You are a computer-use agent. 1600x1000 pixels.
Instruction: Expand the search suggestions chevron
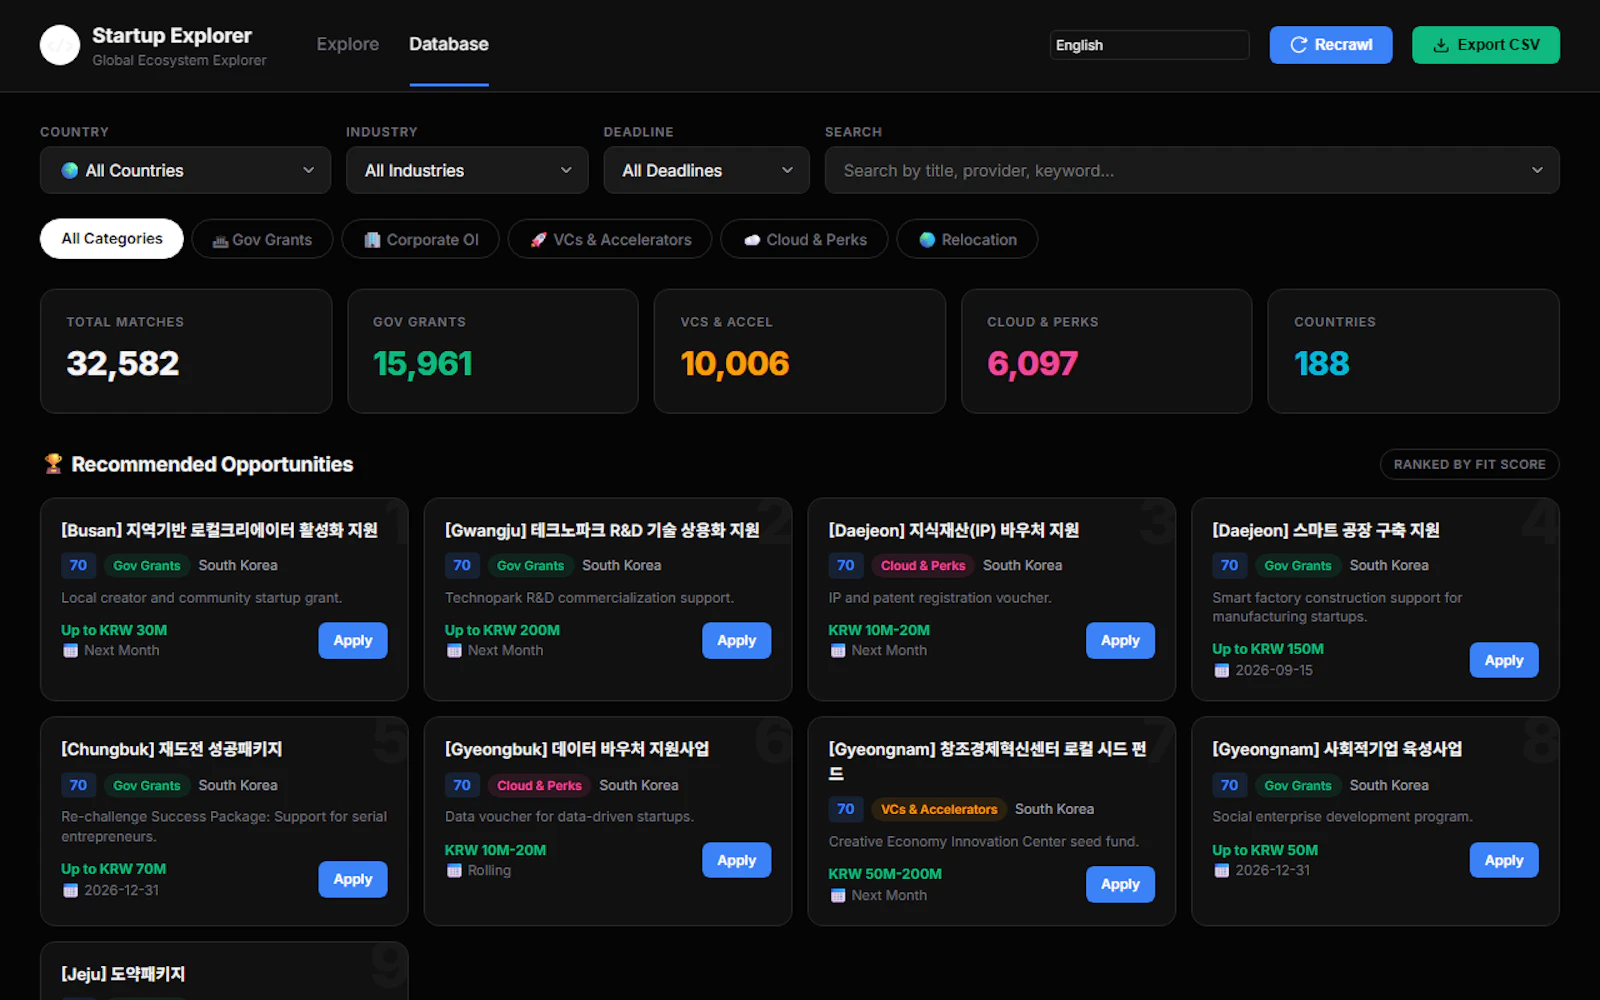pos(1537,170)
